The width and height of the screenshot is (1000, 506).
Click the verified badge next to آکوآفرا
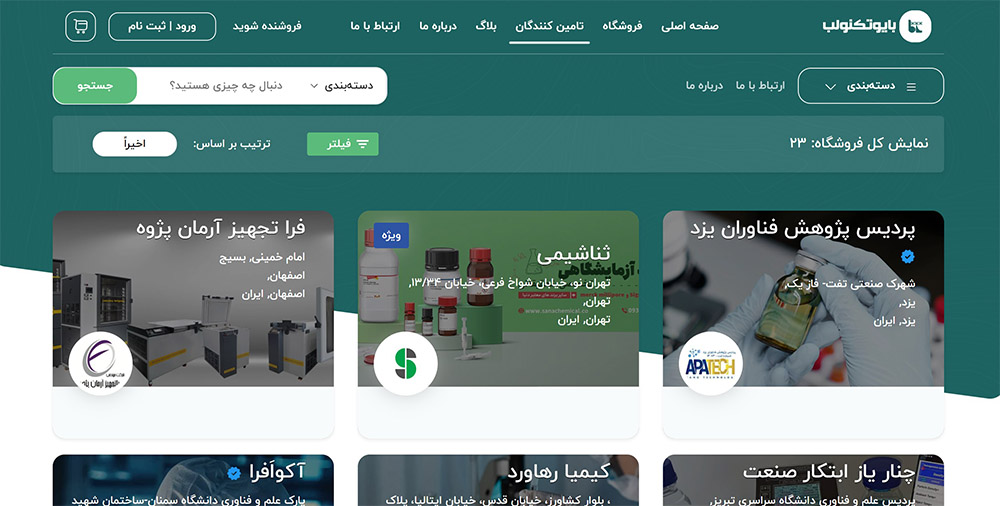pyautogui.click(x=235, y=473)
